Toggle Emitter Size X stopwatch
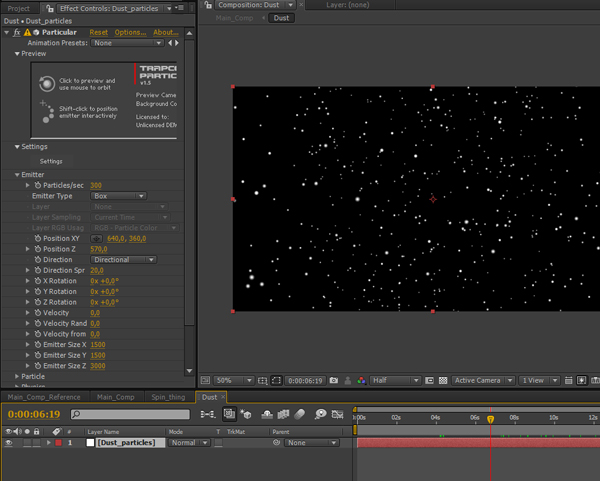Viewport: 600px width, 481px height. point(38,344)
